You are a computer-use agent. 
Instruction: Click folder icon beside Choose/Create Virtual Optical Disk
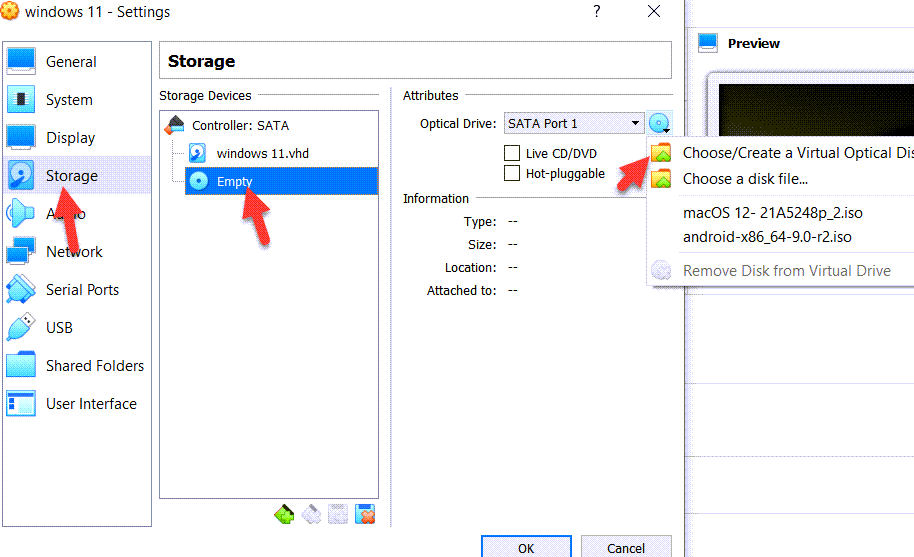[661, 153]
